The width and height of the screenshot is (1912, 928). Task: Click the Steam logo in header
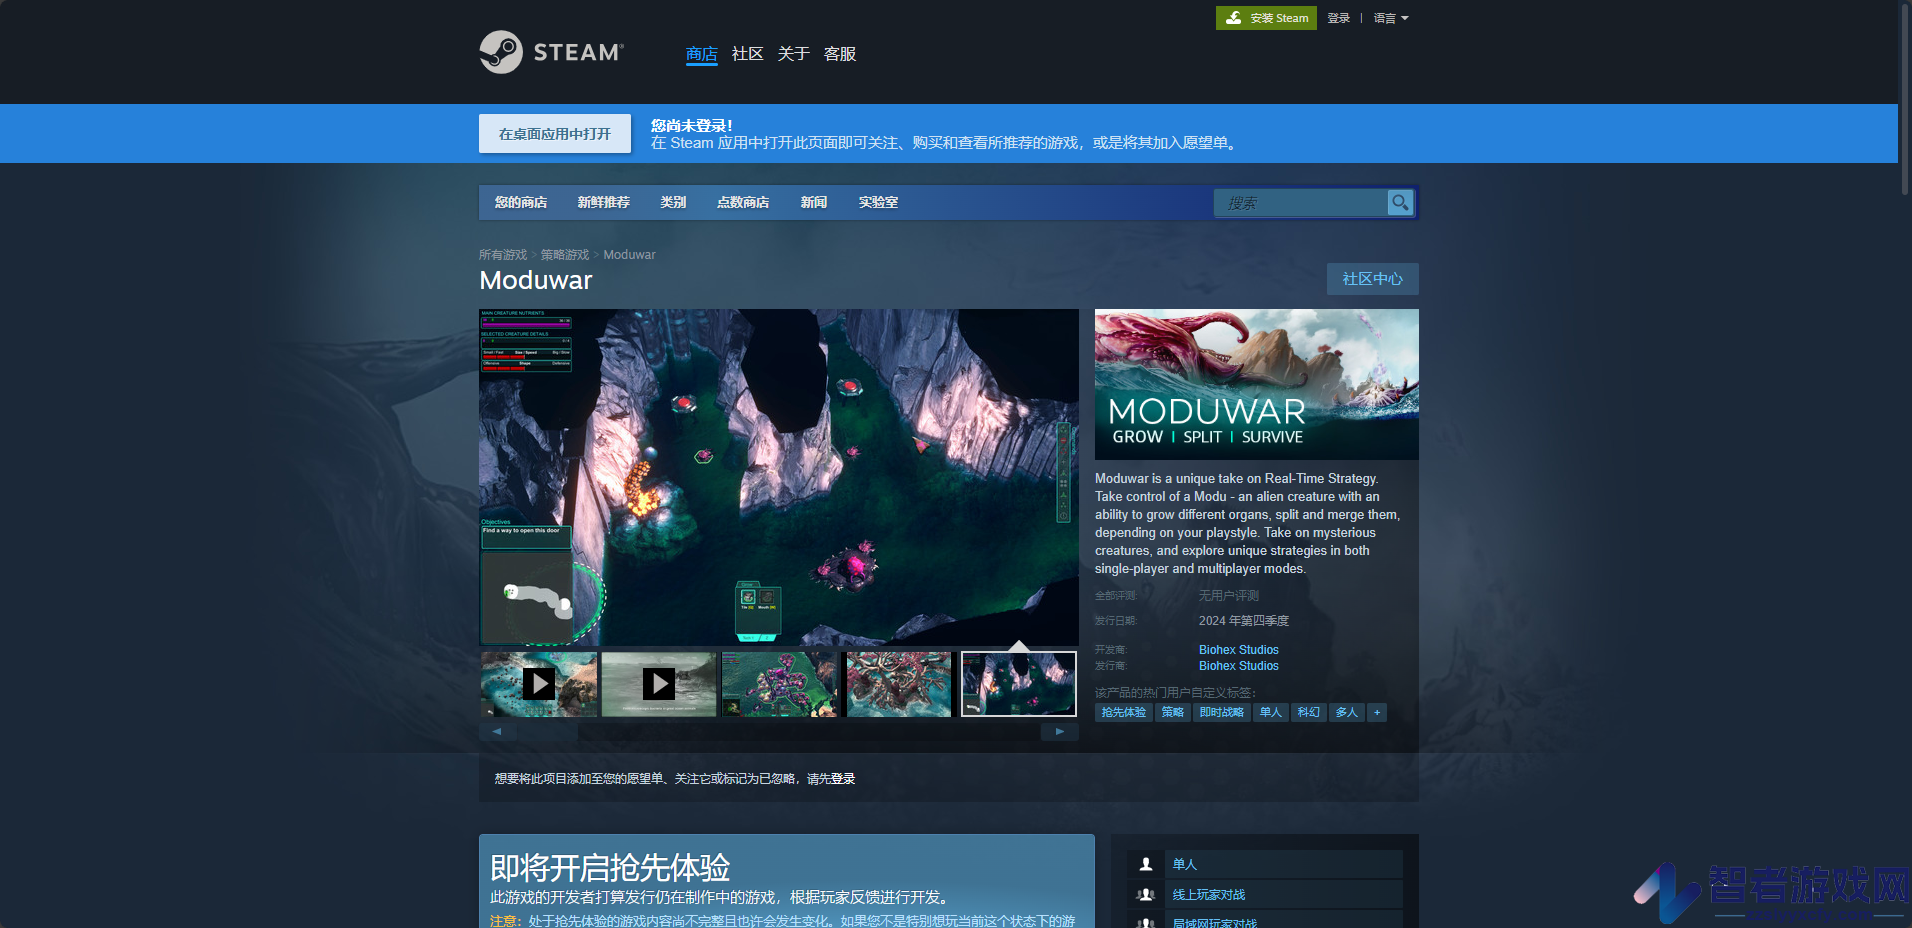(551, 52)
